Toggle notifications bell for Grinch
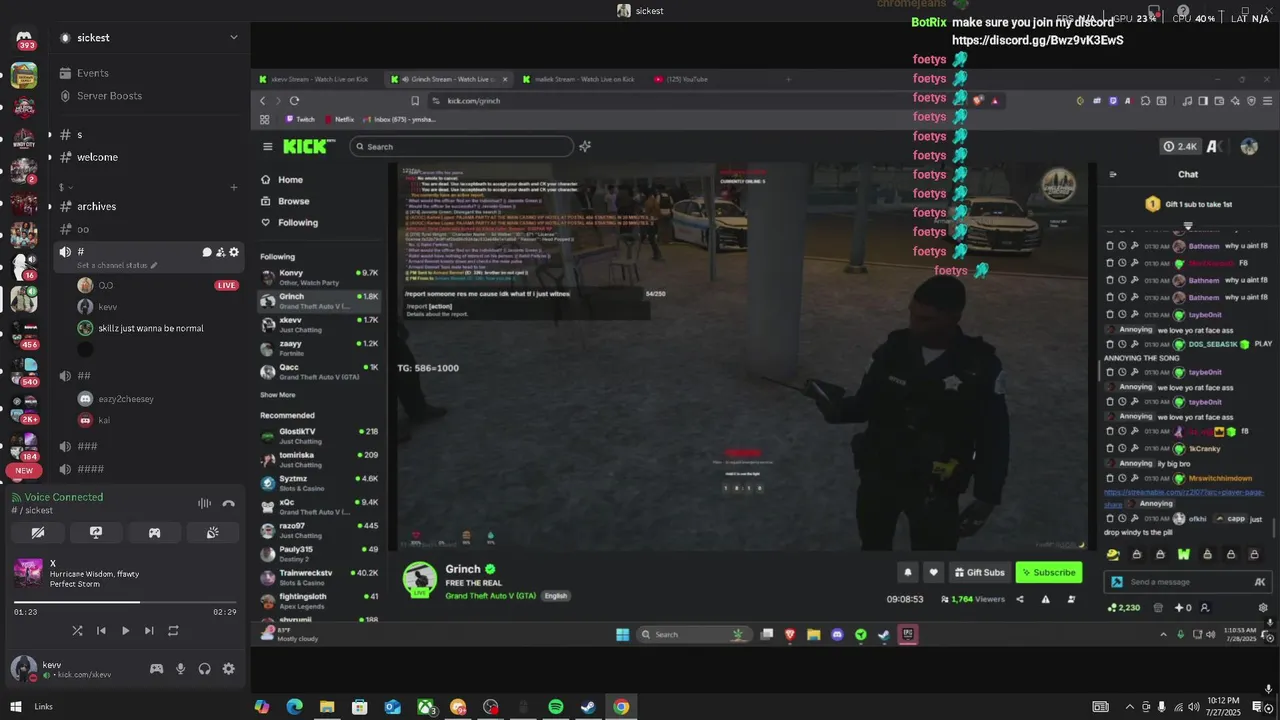Viewport: 1280px width, 720px height. 908,572
